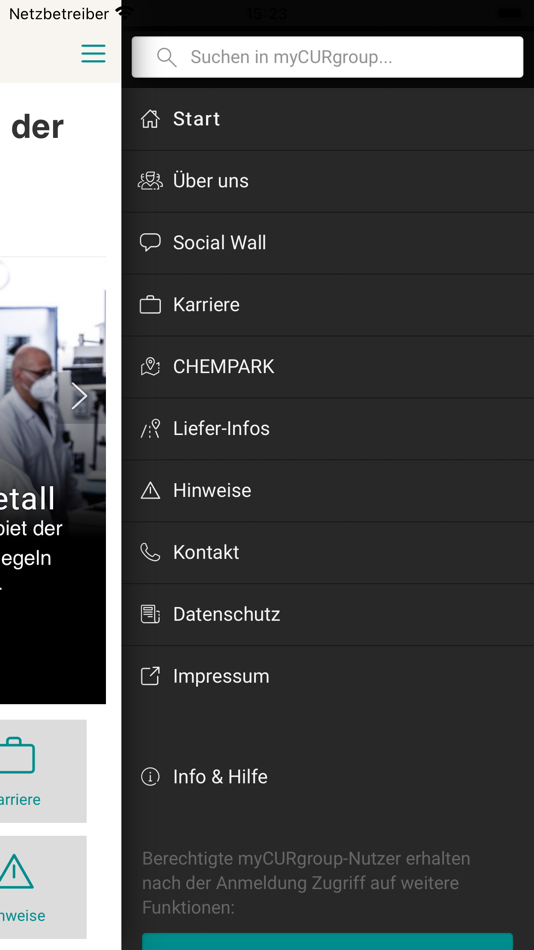Click the teal login button at bottom
The image size is (534, 950).
point(327,942)
